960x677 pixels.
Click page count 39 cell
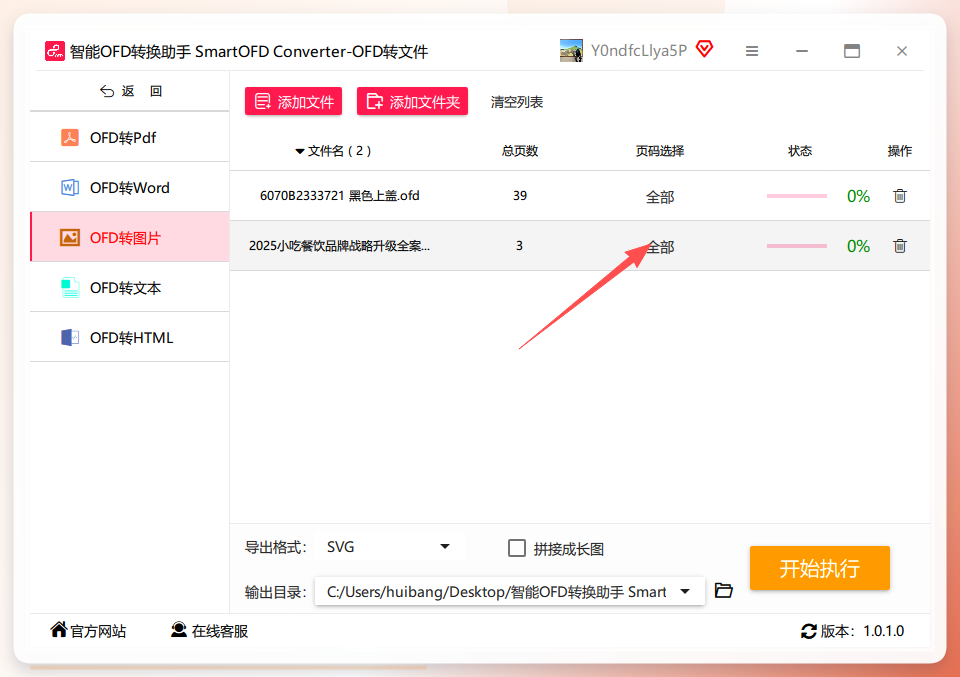[x=520, y=196]
